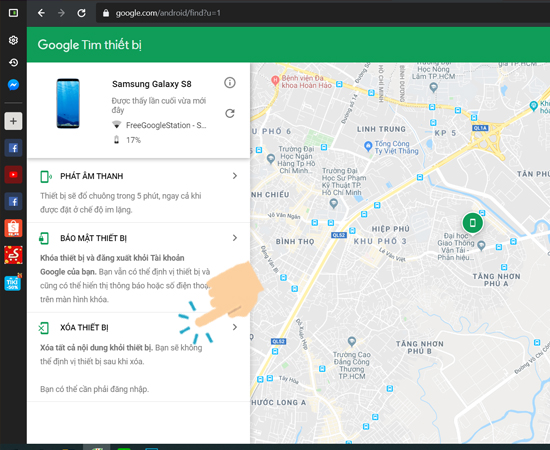This screenshot has width=550, height=450.
Task: Click the FreeGoogleStation Wi-Fi name
Action: [166, 125]
